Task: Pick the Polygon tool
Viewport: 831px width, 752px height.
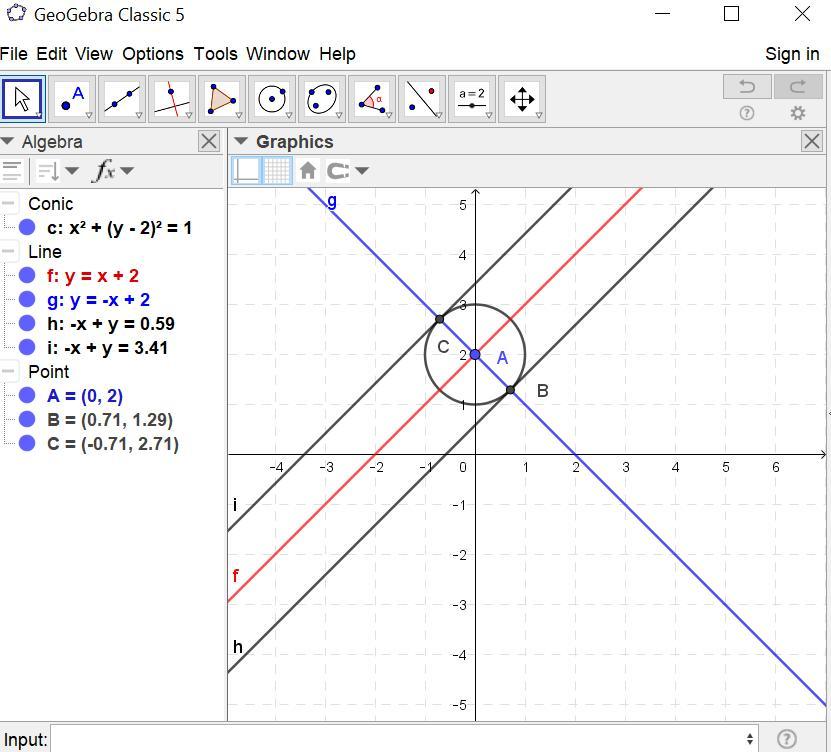Action: click(x=222, y=99)
